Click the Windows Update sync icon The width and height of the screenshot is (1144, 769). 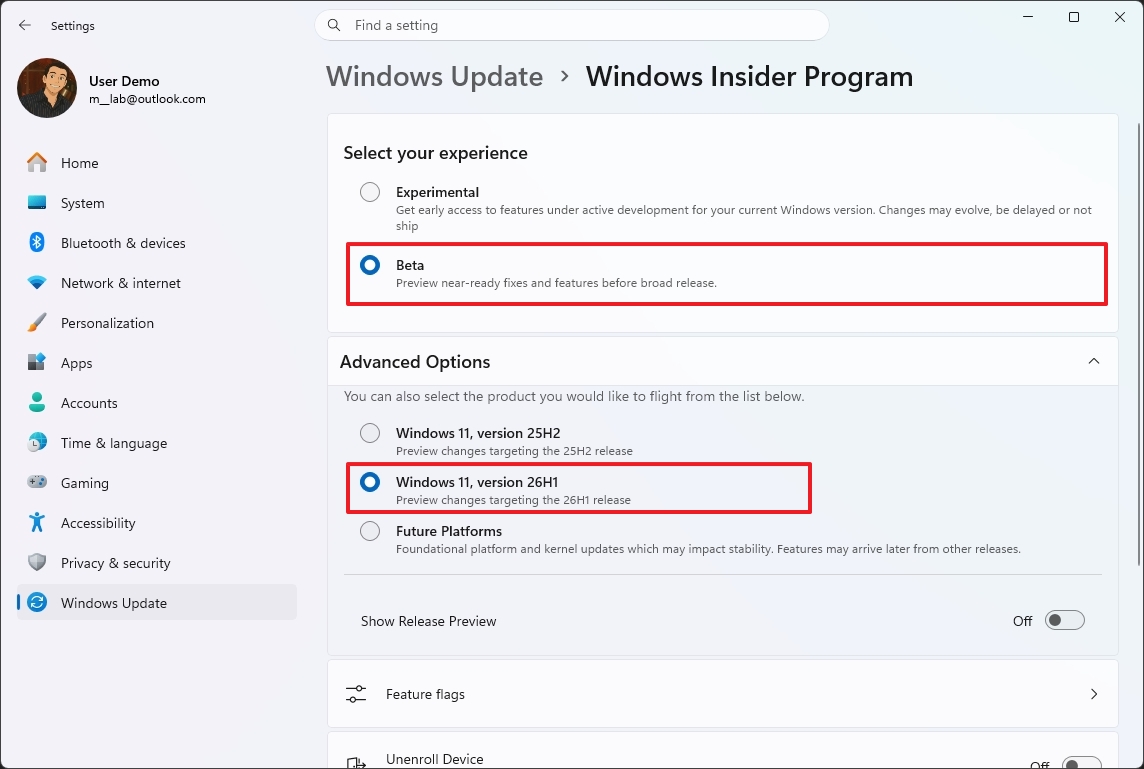[37, 603]
